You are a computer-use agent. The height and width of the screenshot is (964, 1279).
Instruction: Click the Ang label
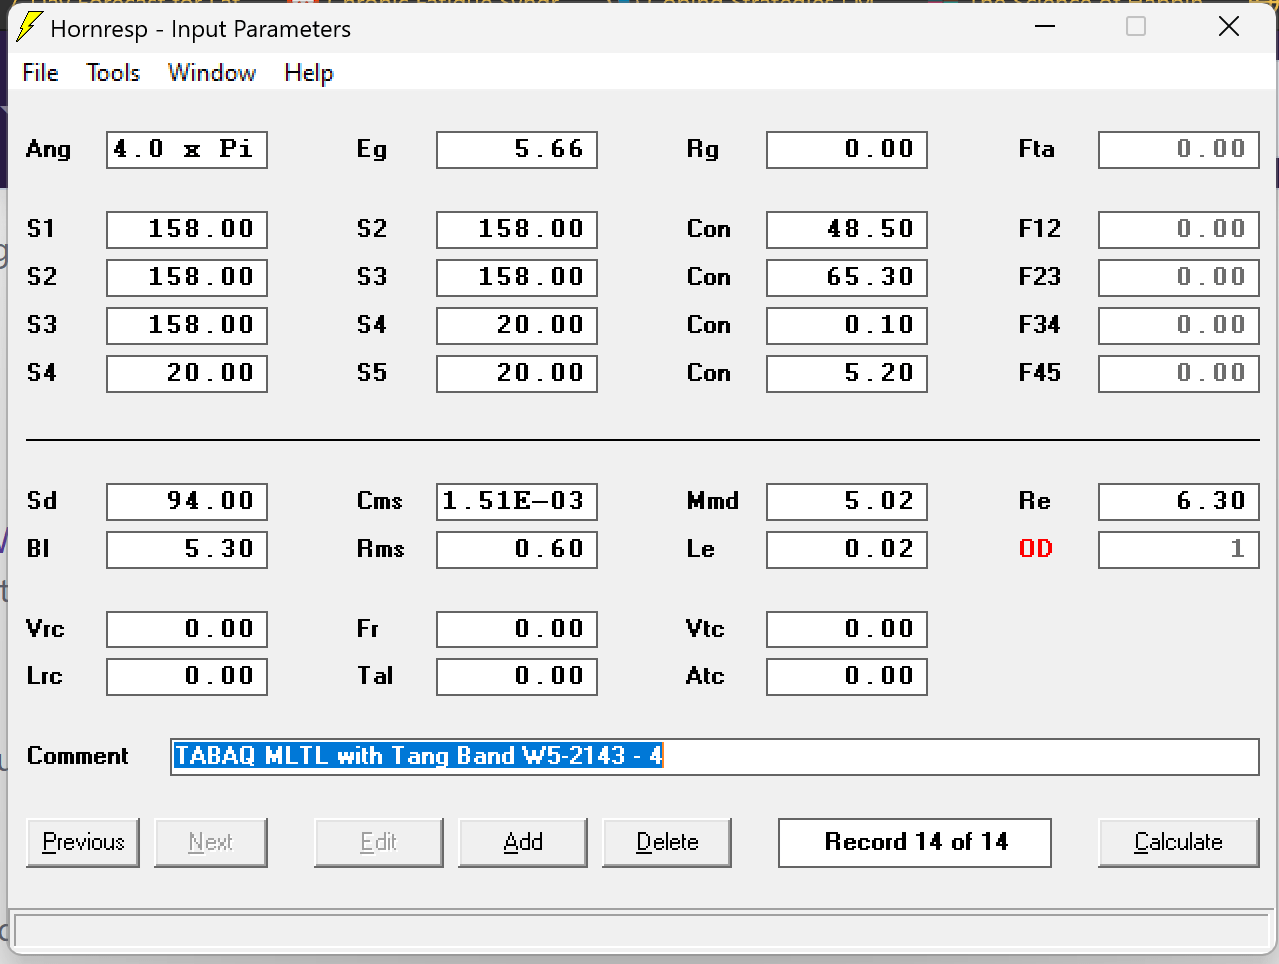tap(48, 150)
